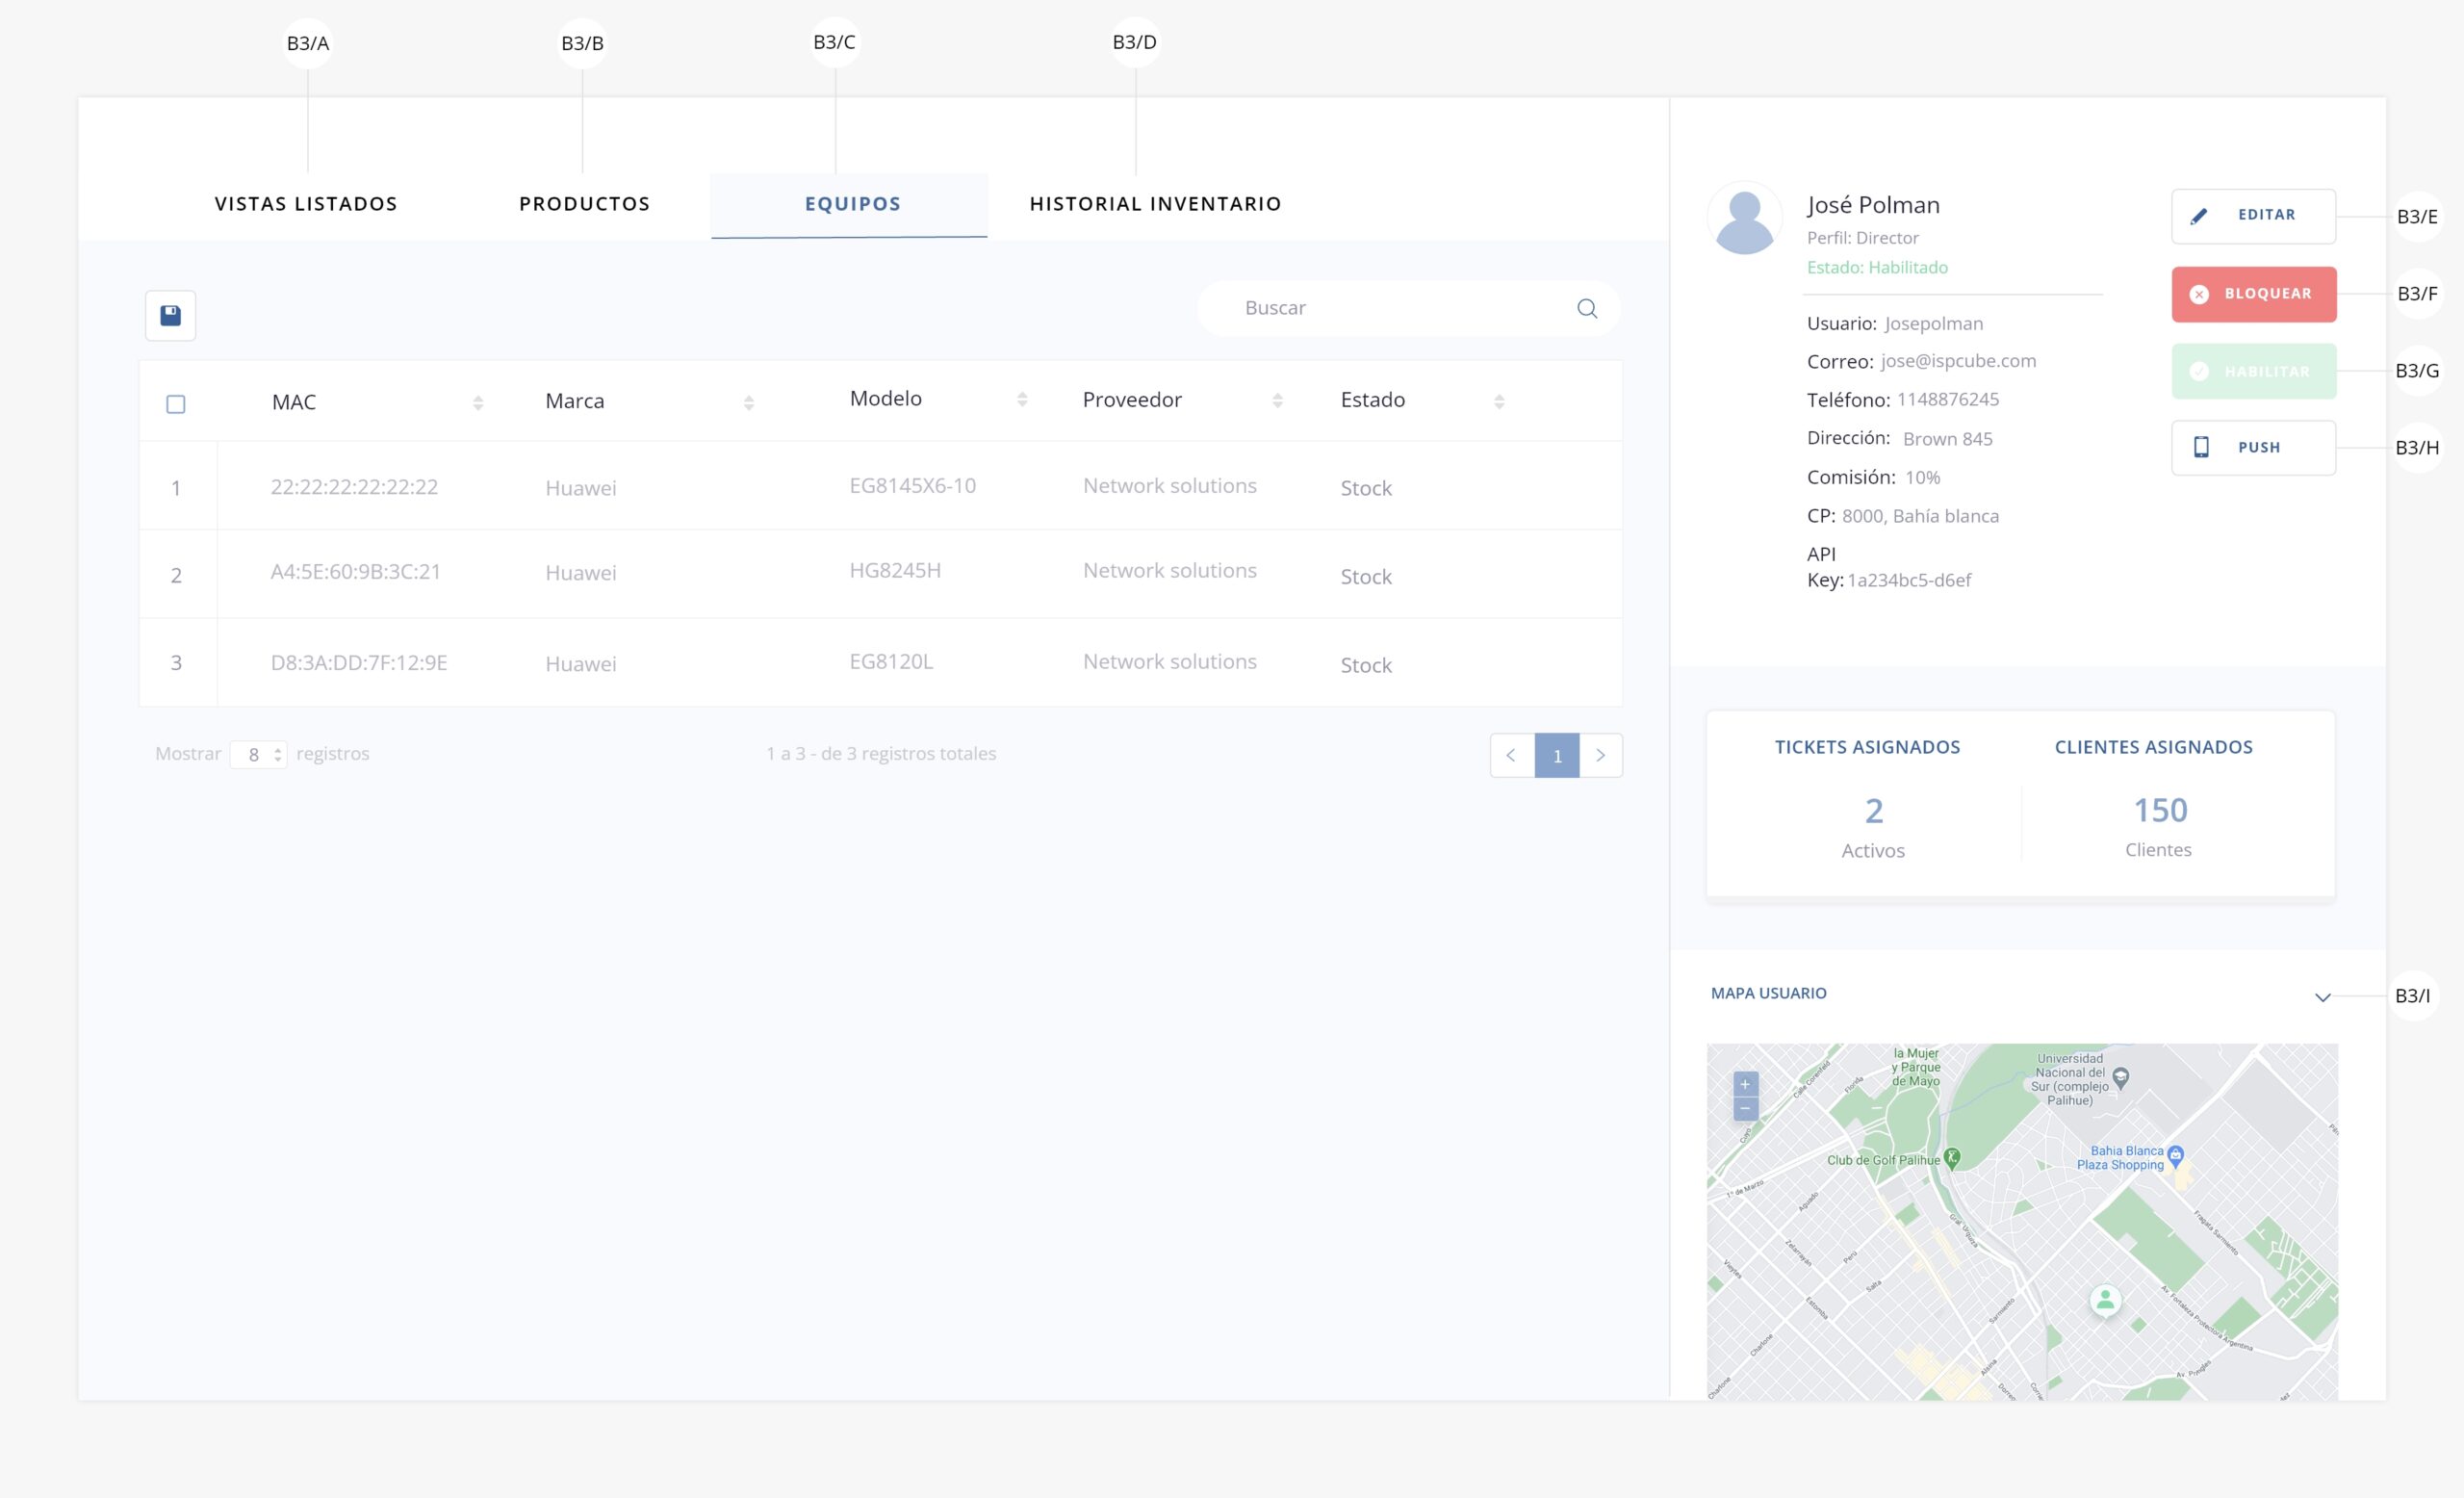Click the red Bloquear button
2464x1498 pixels.
pyautogui.click(x=2253, y=294)
